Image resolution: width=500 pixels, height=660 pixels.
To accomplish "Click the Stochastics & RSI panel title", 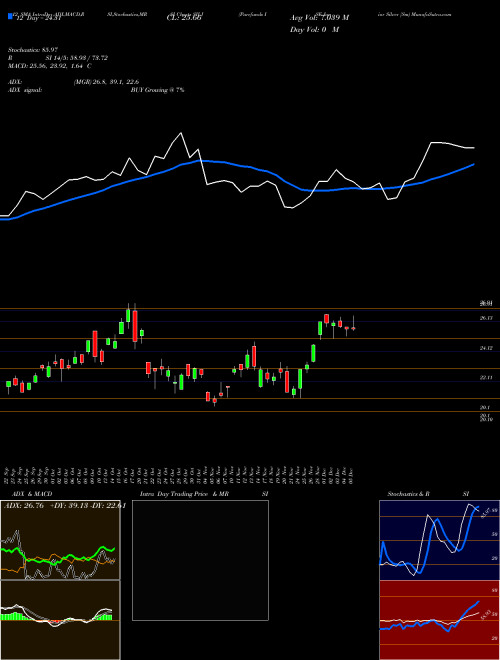I will pyautogui.click(x=428, y=494).
